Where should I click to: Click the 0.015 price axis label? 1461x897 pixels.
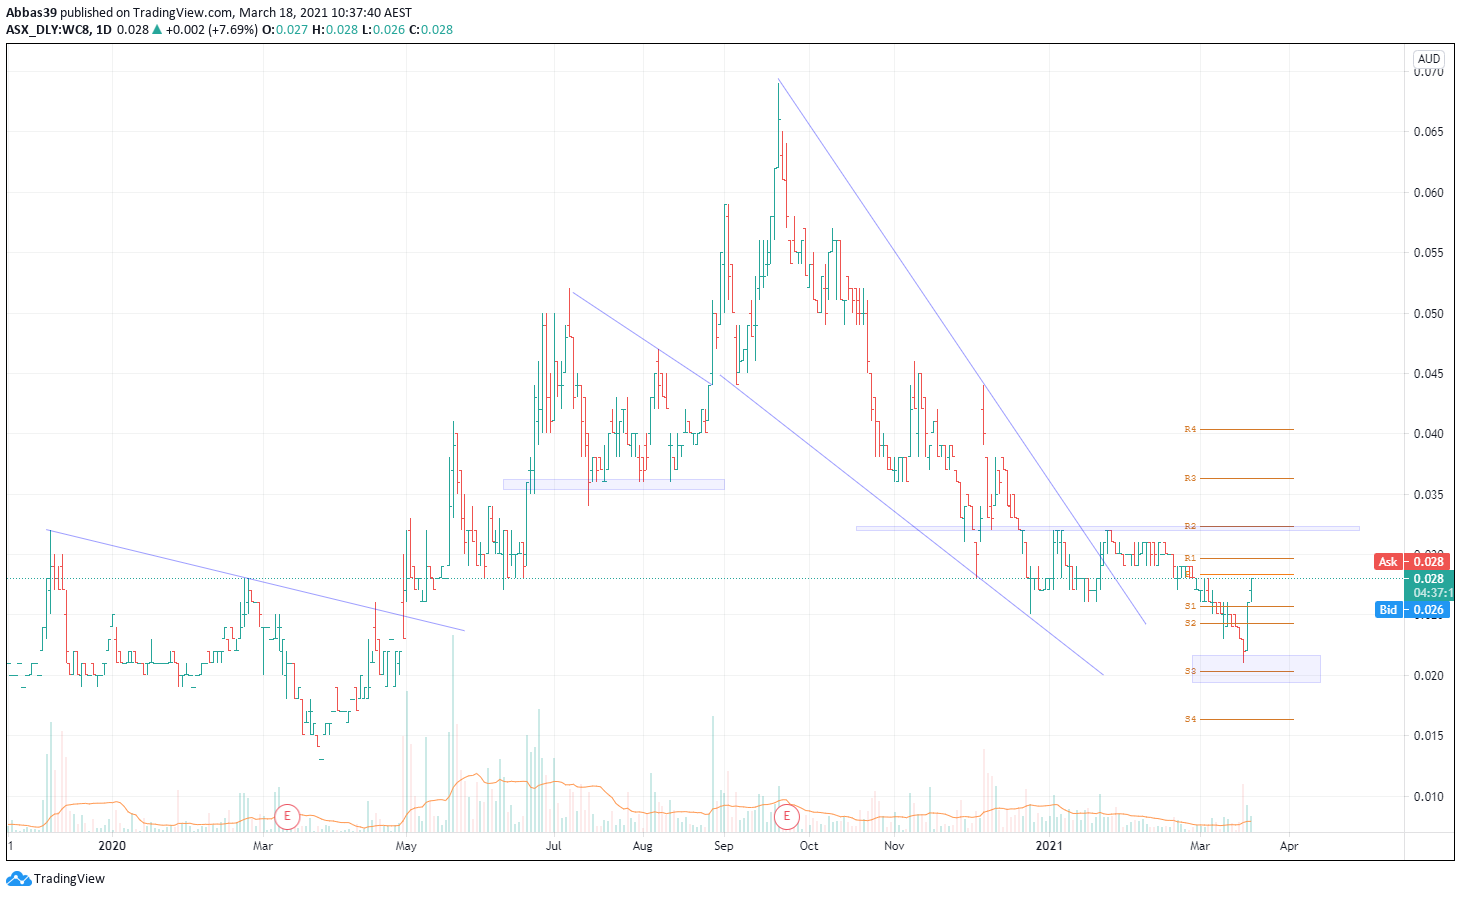pos(1429,736)
